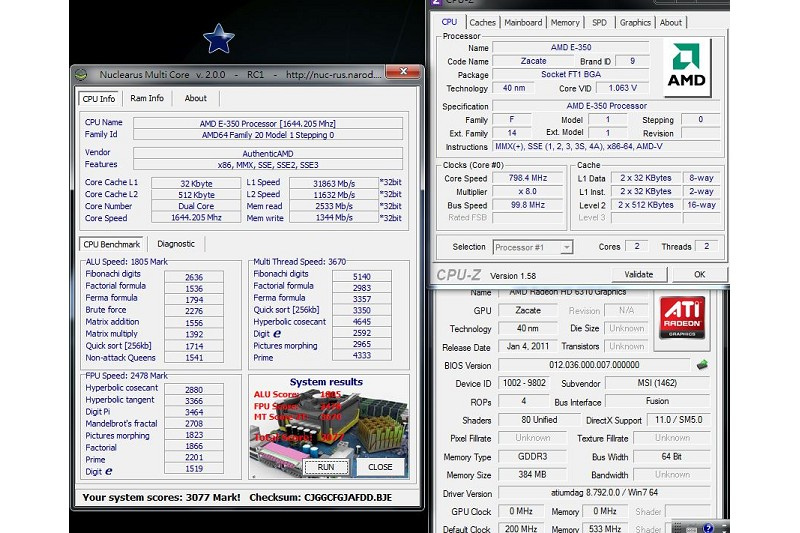Click the Core Cache L1 32 Kbyte value
This screenshot has width=800, height=533.
(196, 184)
